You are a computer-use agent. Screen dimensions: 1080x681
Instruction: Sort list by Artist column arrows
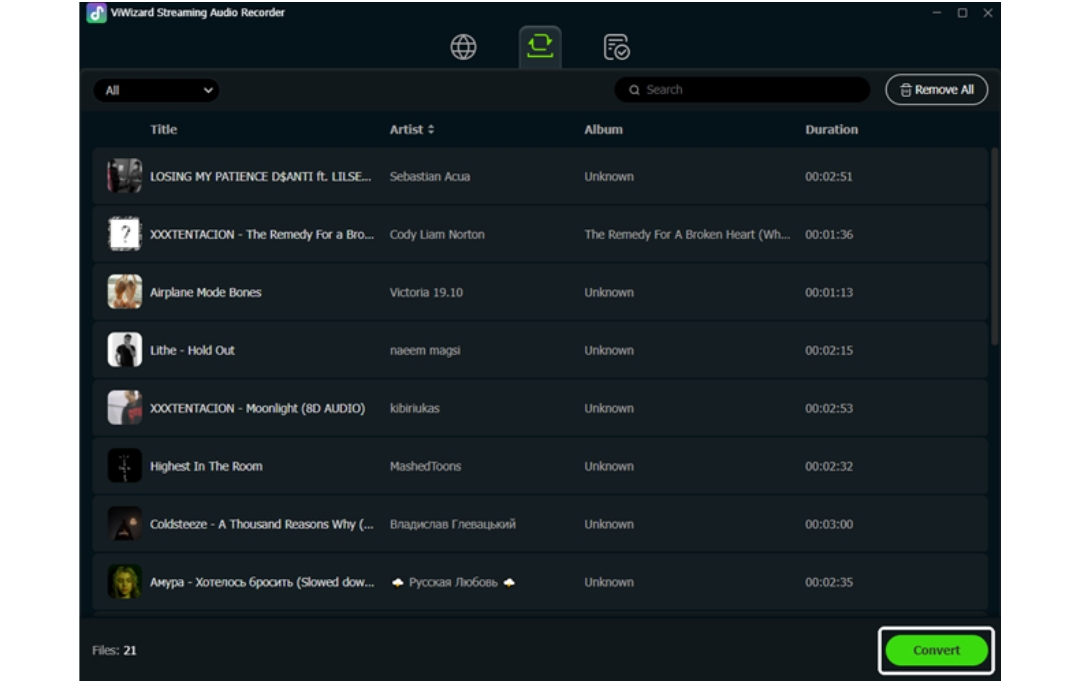tap(431, 130)
